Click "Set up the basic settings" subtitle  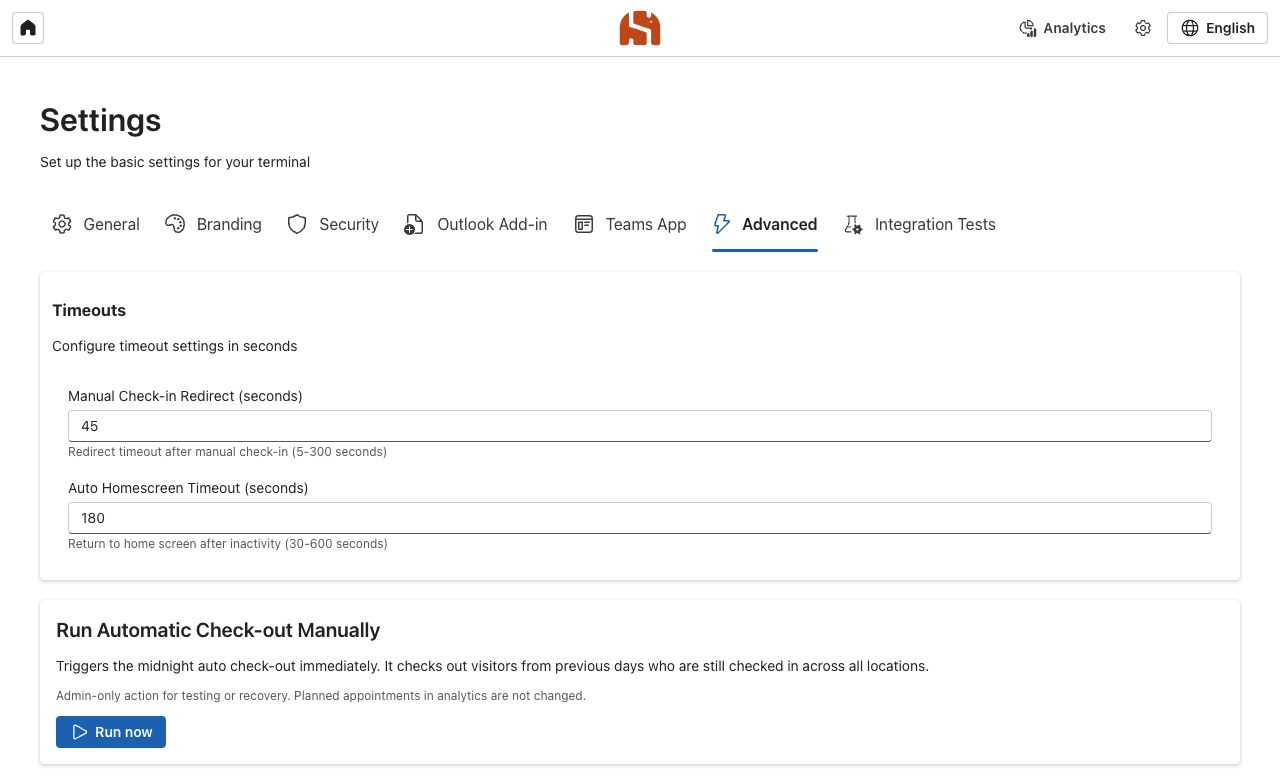point(175,162)
